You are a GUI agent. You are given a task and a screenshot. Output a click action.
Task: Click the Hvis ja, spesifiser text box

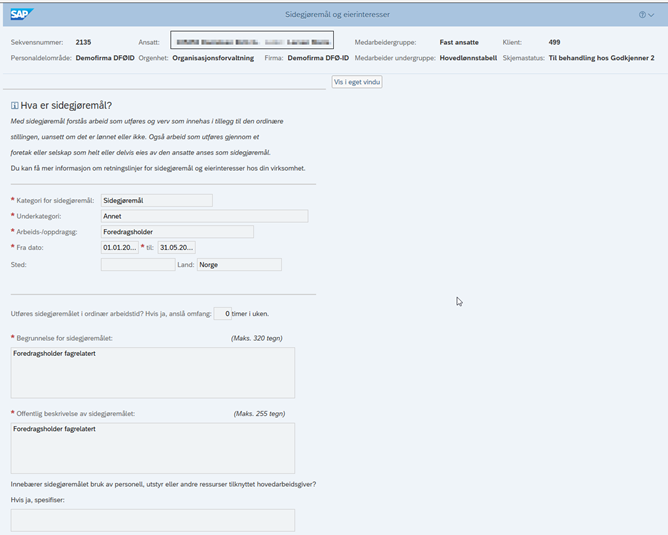click(x=153, y=520)
